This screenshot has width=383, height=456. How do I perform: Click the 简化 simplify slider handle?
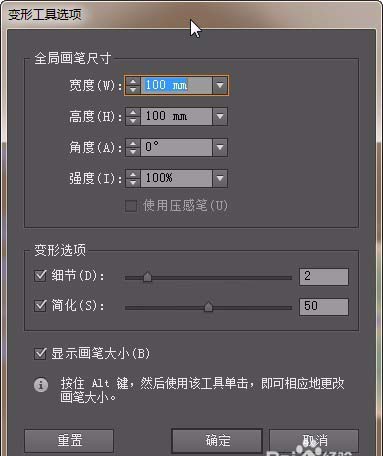tap(208, 306)
